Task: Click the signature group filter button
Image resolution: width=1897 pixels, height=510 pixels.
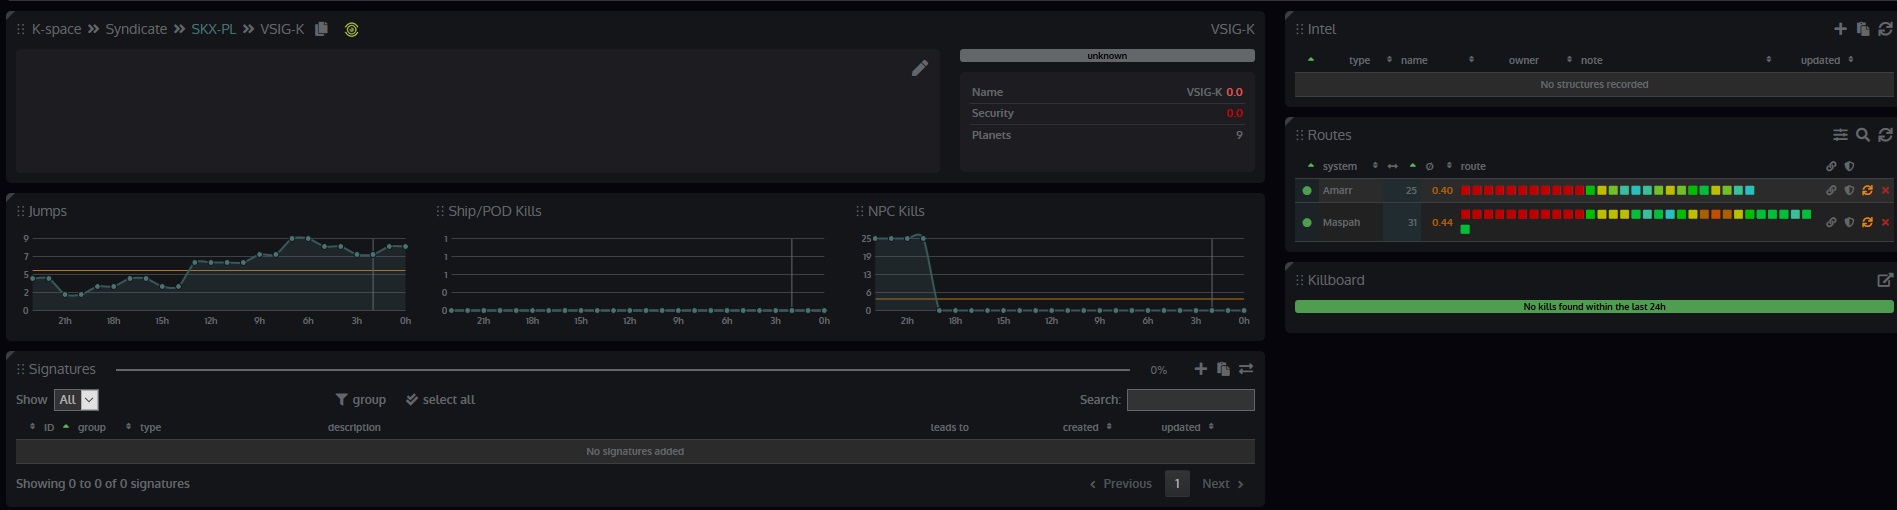Action: pyautogui.click(x=360, y=400)
